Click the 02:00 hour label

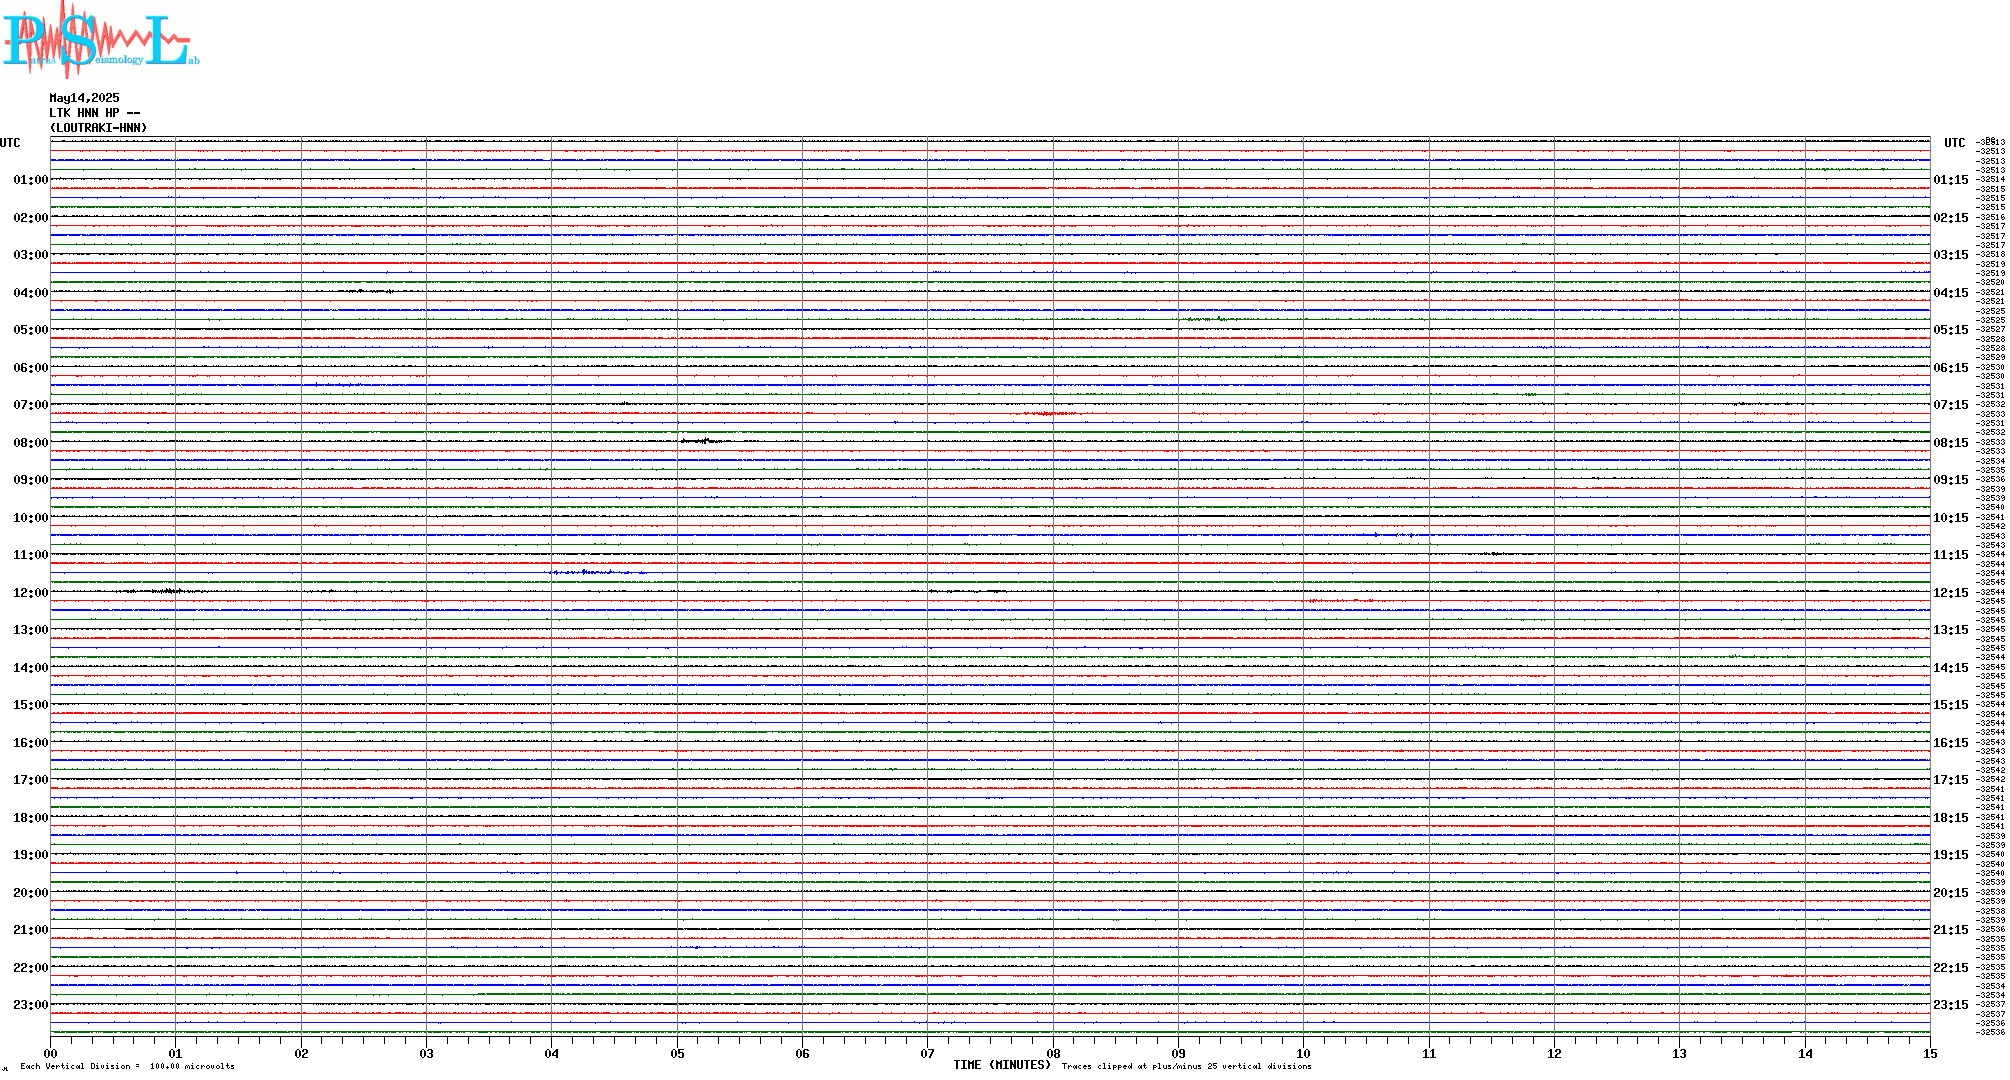31,218
